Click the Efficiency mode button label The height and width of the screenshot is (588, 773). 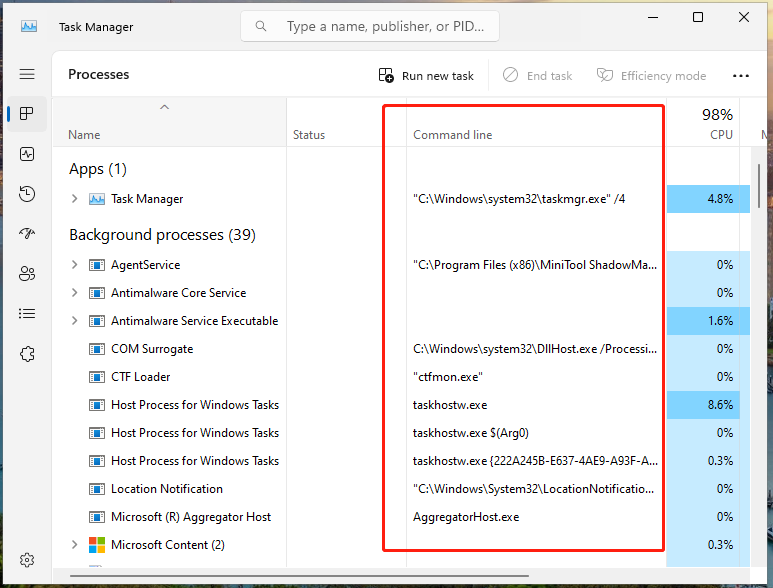(x=664, y=76)
